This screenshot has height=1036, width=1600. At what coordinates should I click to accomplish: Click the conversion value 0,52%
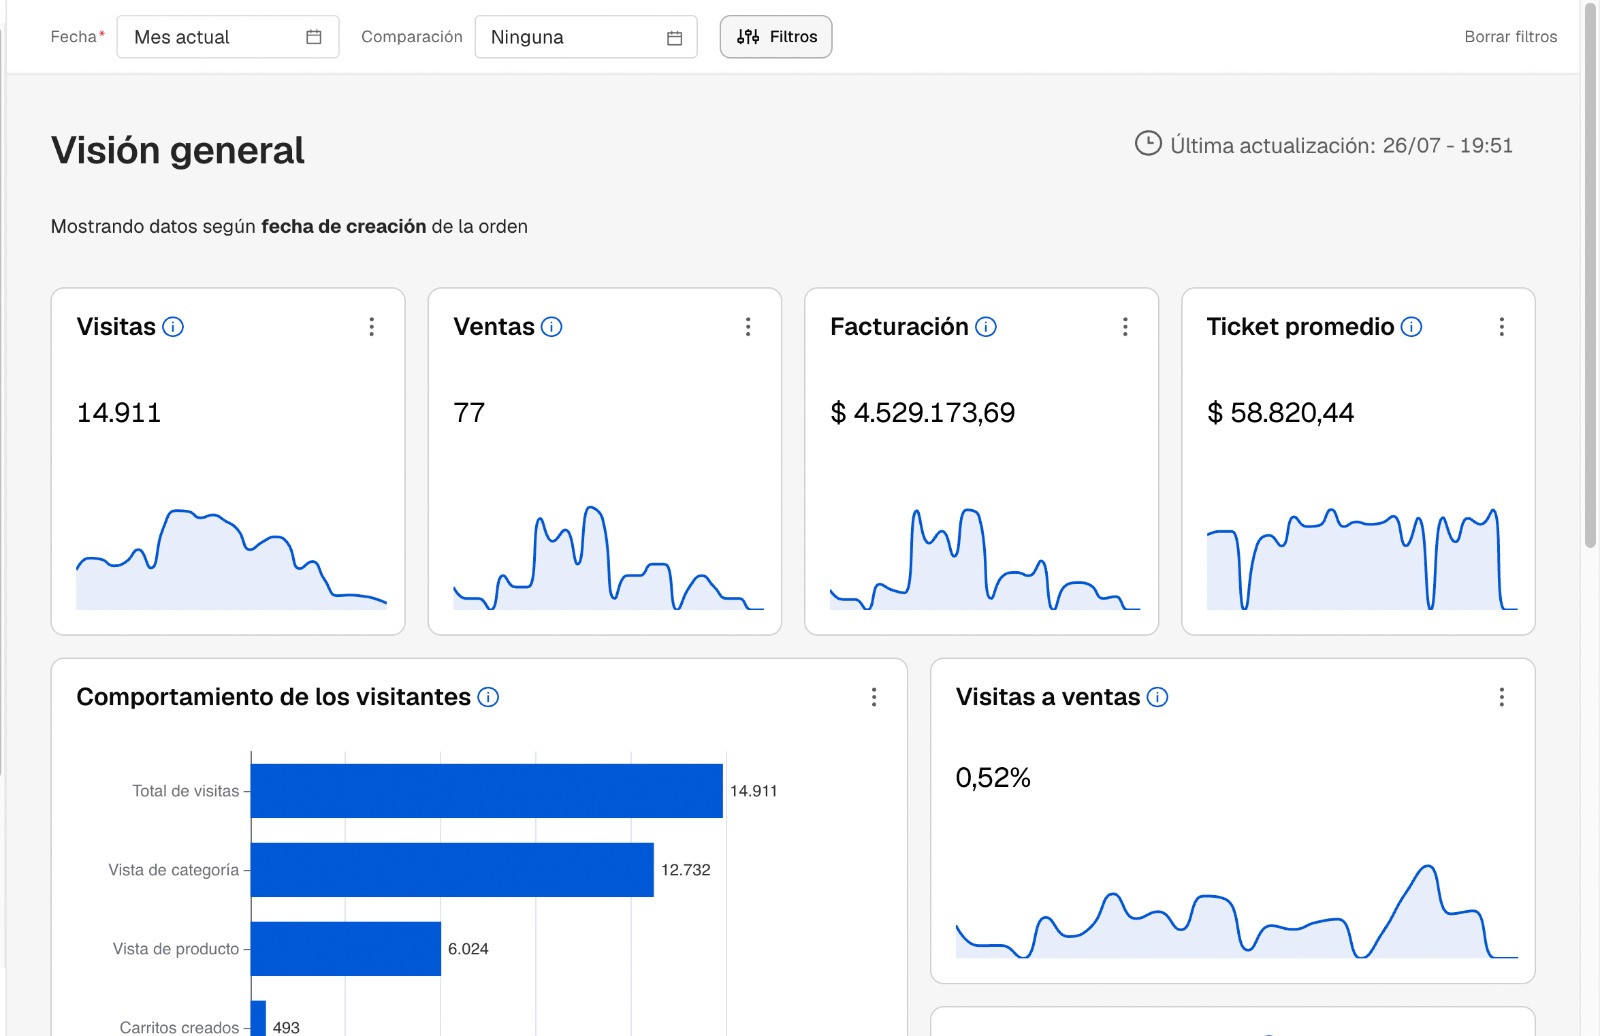[x=993, y=778]
